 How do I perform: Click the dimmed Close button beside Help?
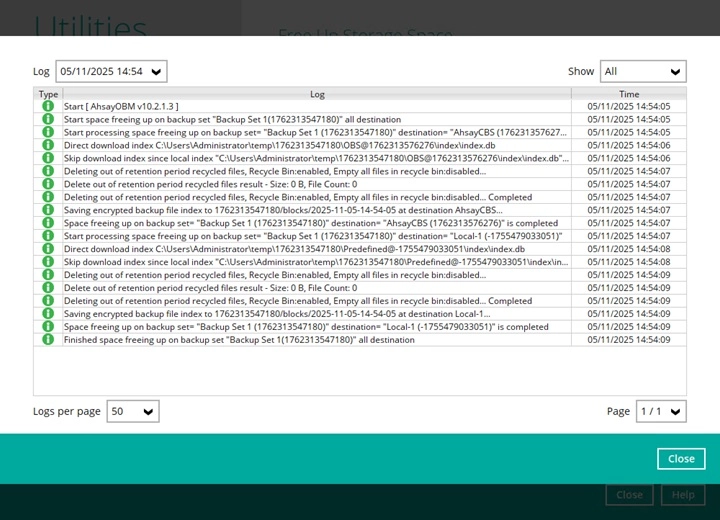tap(629, 495)
